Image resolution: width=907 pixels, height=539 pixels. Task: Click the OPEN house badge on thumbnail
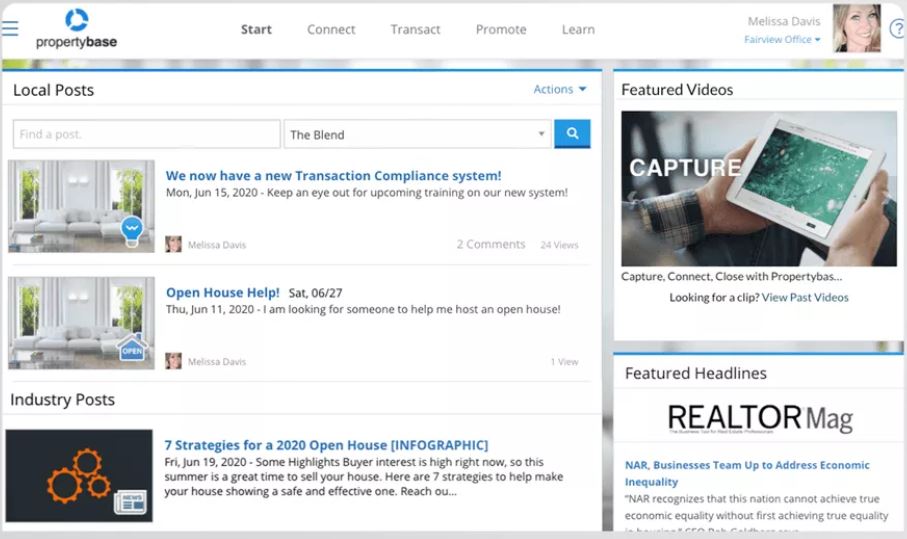[132, 348]
